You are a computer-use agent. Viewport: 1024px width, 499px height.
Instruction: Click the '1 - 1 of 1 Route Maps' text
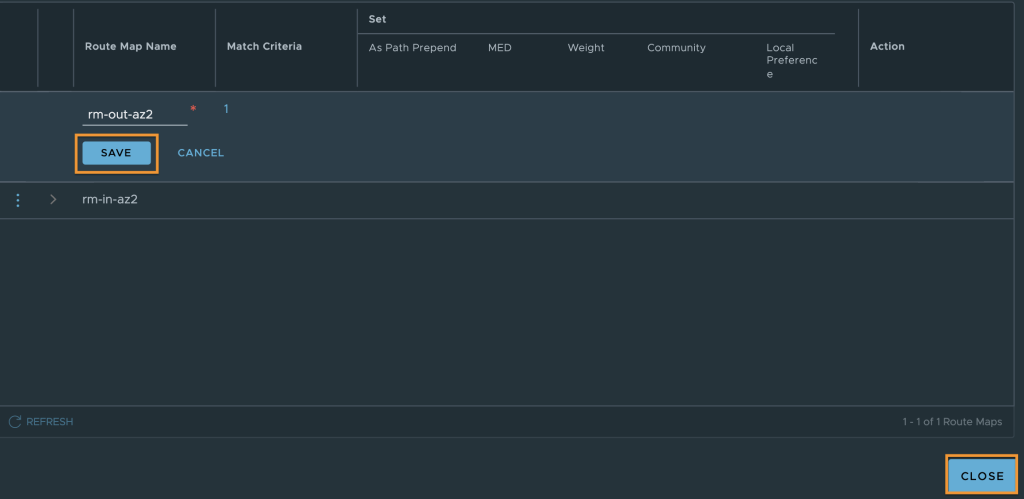point(952,422)
